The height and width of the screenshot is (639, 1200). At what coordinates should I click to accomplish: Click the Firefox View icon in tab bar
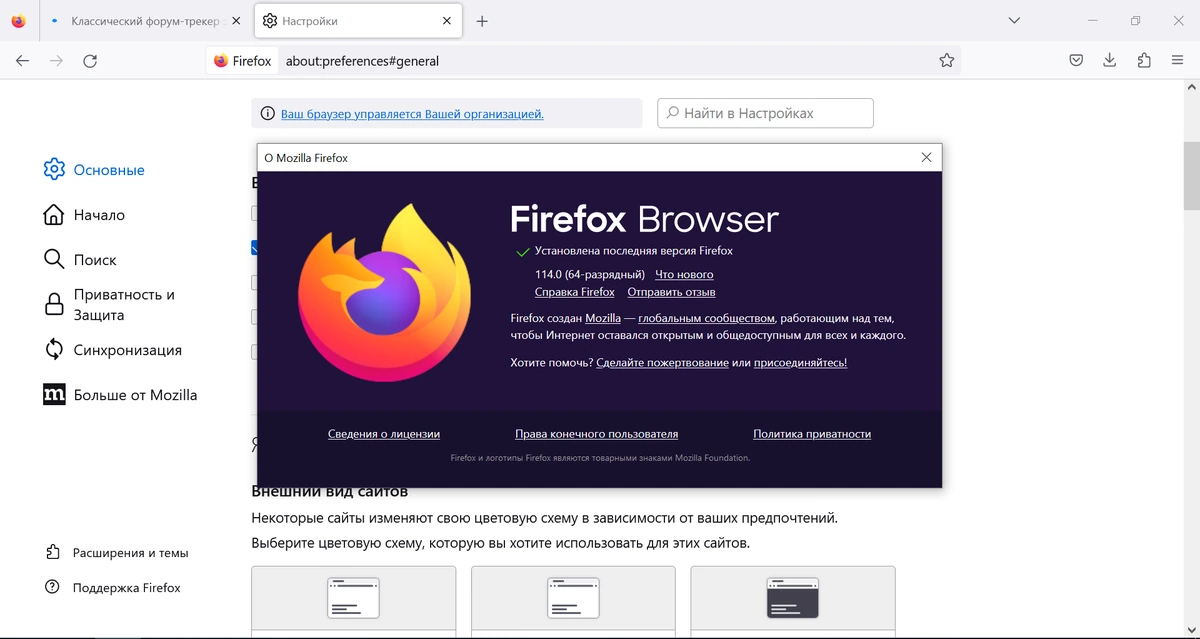pyautogui.click(x=18, y=21)
